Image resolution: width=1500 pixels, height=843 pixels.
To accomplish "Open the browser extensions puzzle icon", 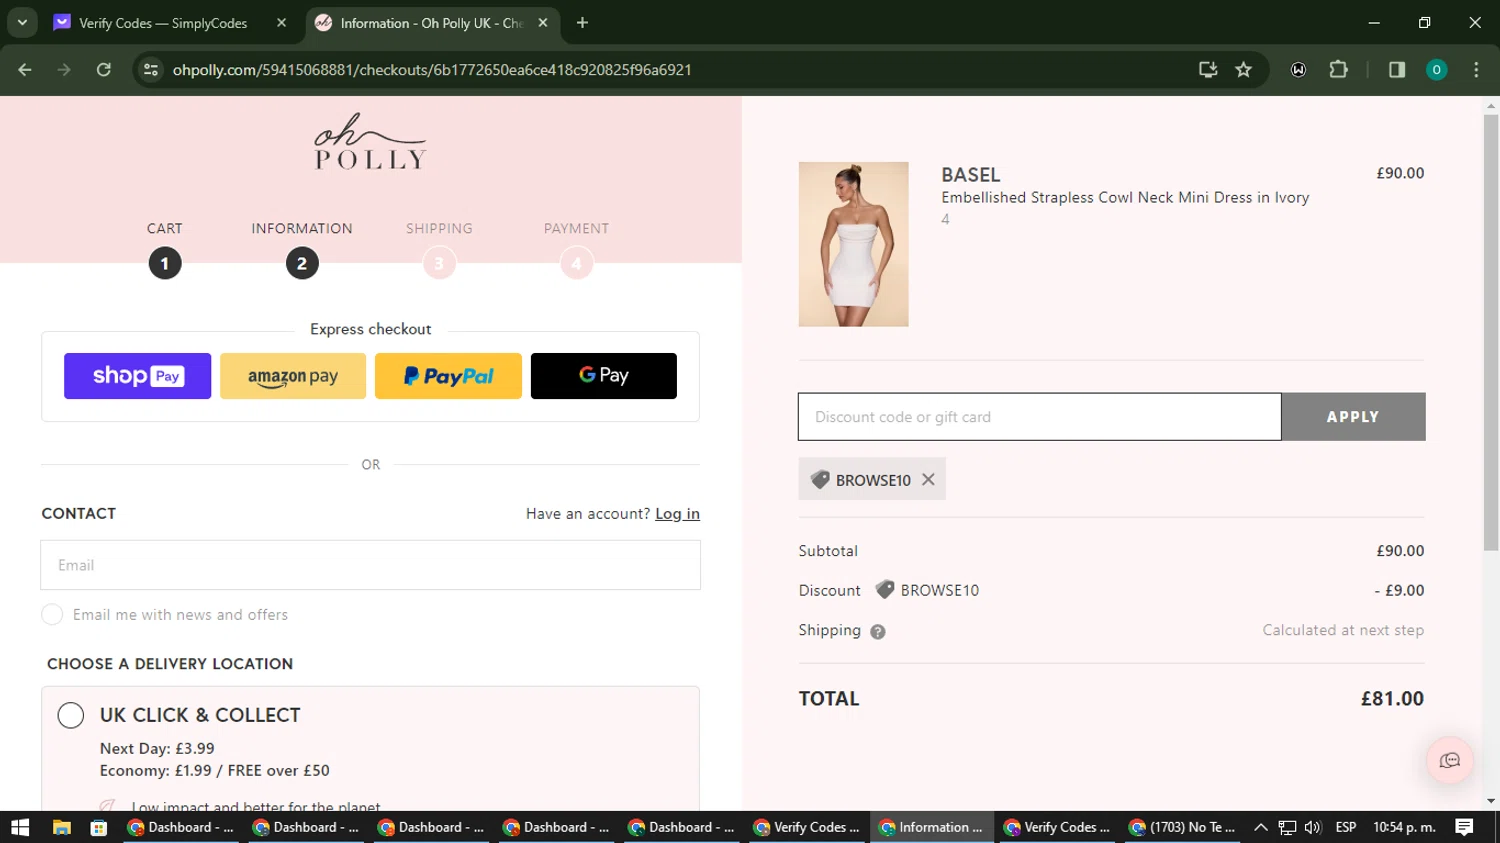I will point(1338,70).
